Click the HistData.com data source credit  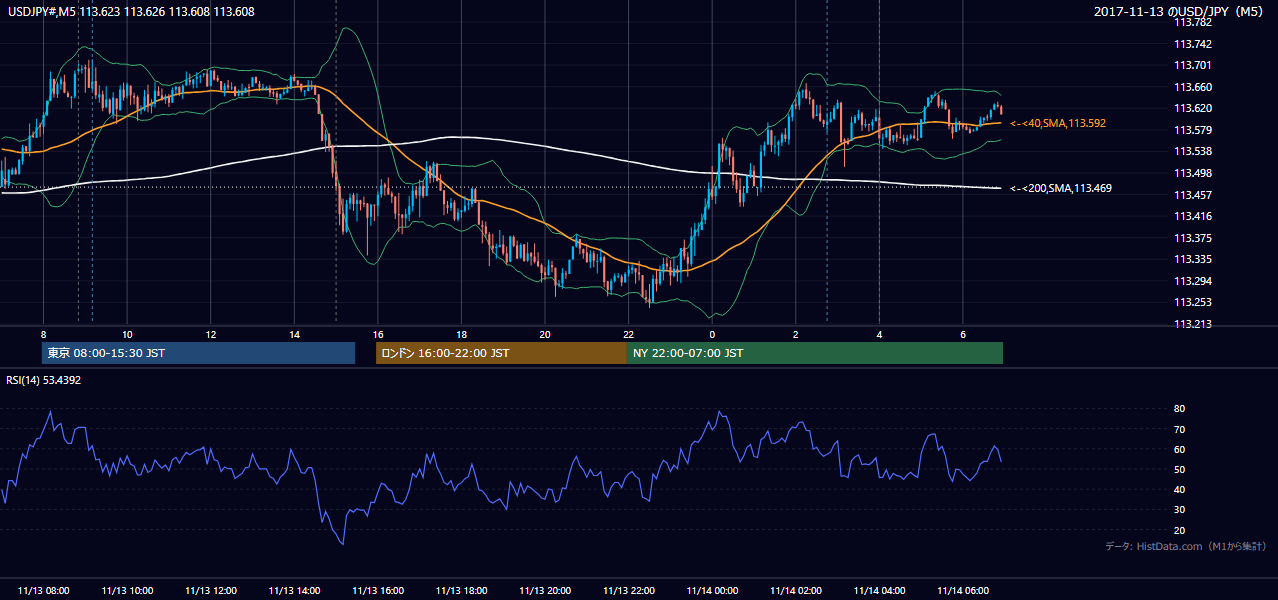click(1186, 546)
